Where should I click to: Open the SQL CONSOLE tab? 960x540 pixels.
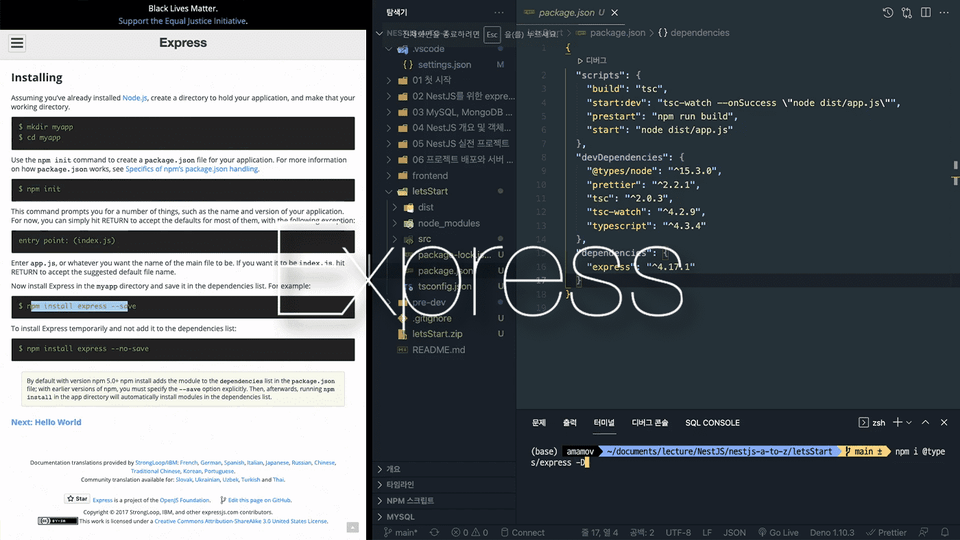[713, 422]
